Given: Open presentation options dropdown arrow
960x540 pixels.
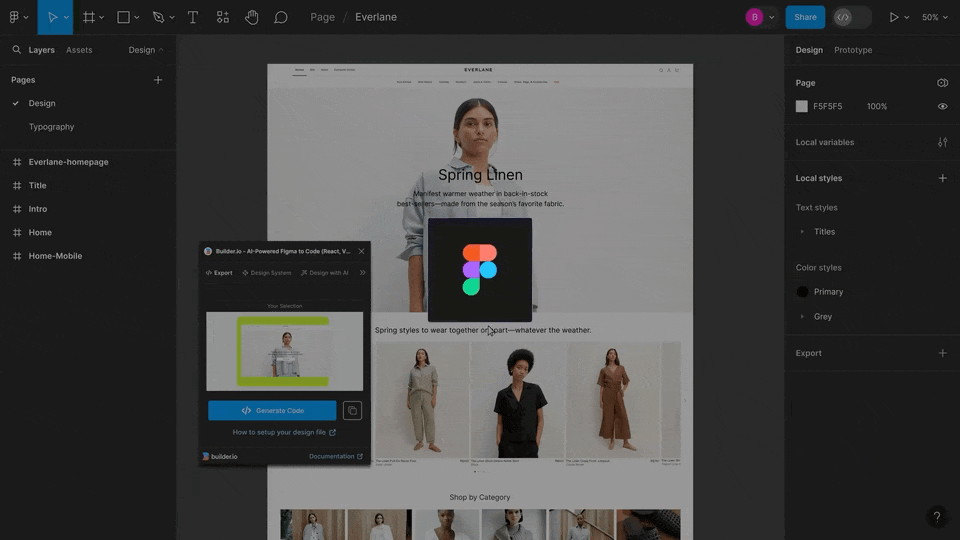Looking at the screenshot, I should click(907, 17).
